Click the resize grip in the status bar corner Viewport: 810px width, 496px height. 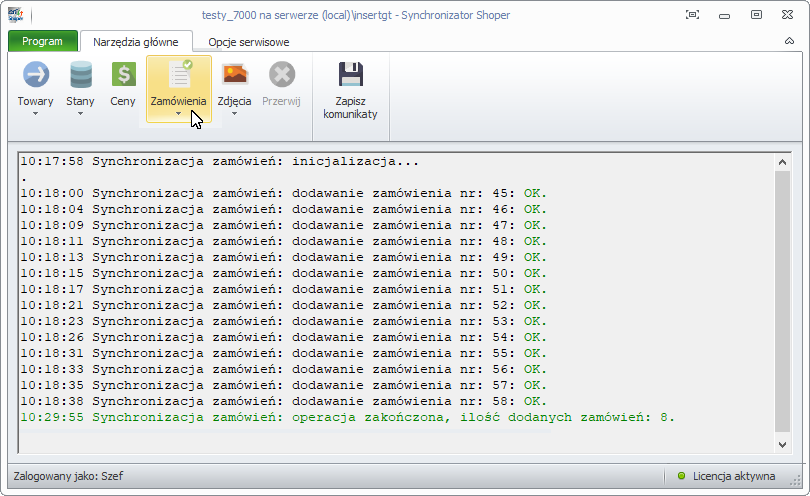tap(796, 481)
